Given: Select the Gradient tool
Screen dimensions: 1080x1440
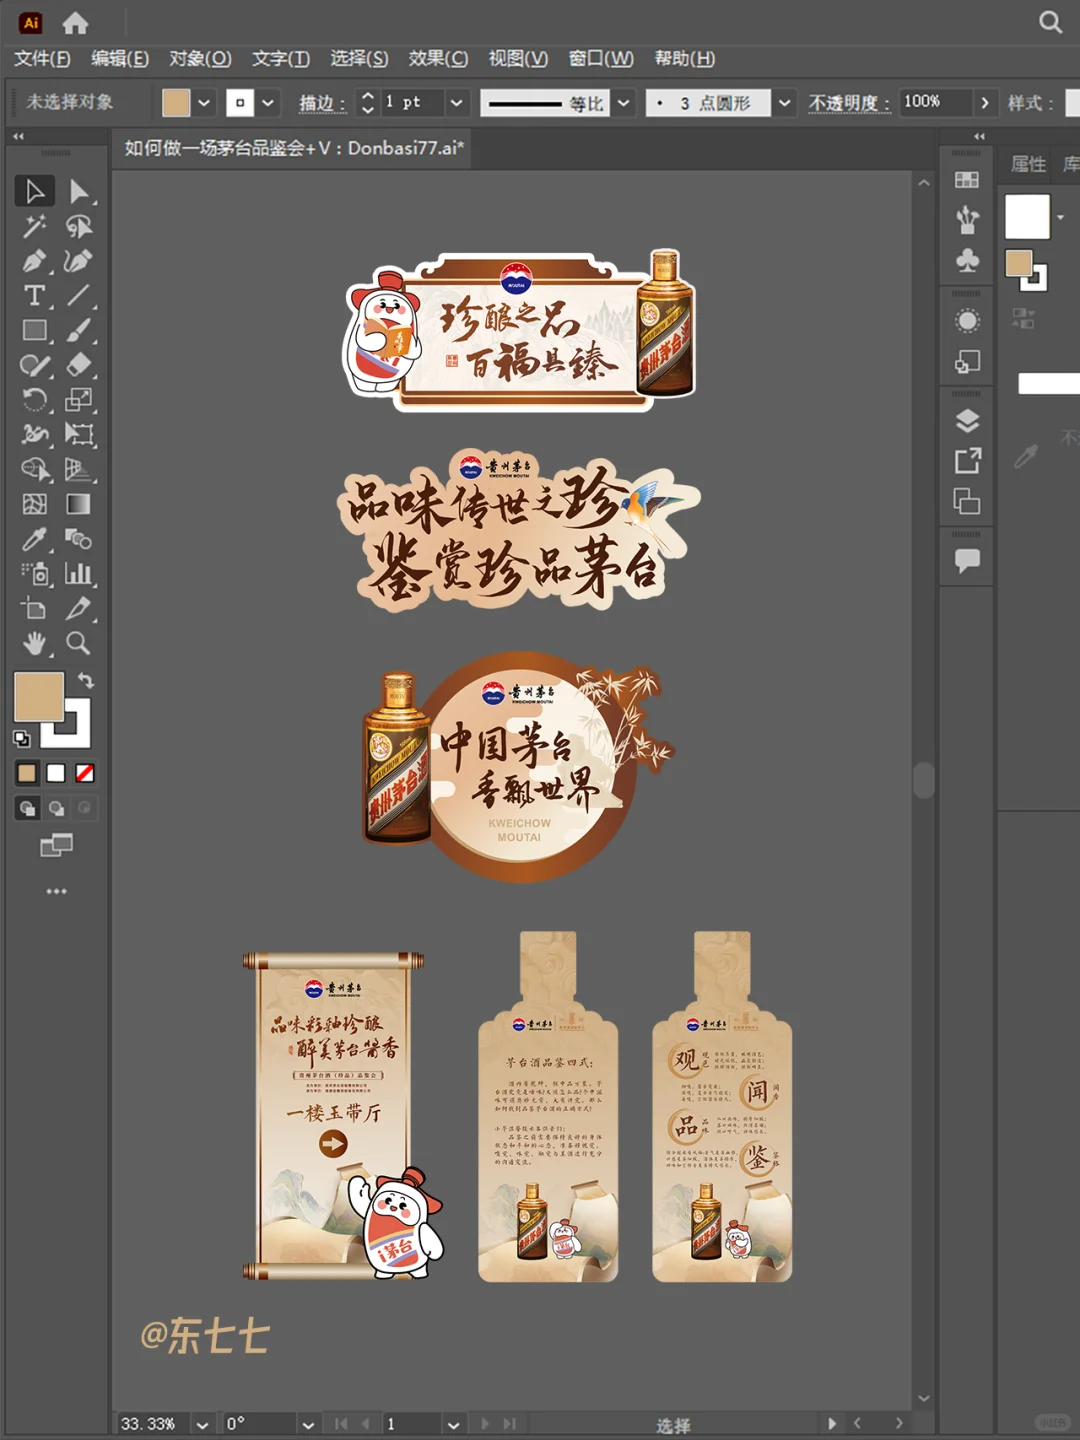Looking at the screenshot, I should [79, 502].
